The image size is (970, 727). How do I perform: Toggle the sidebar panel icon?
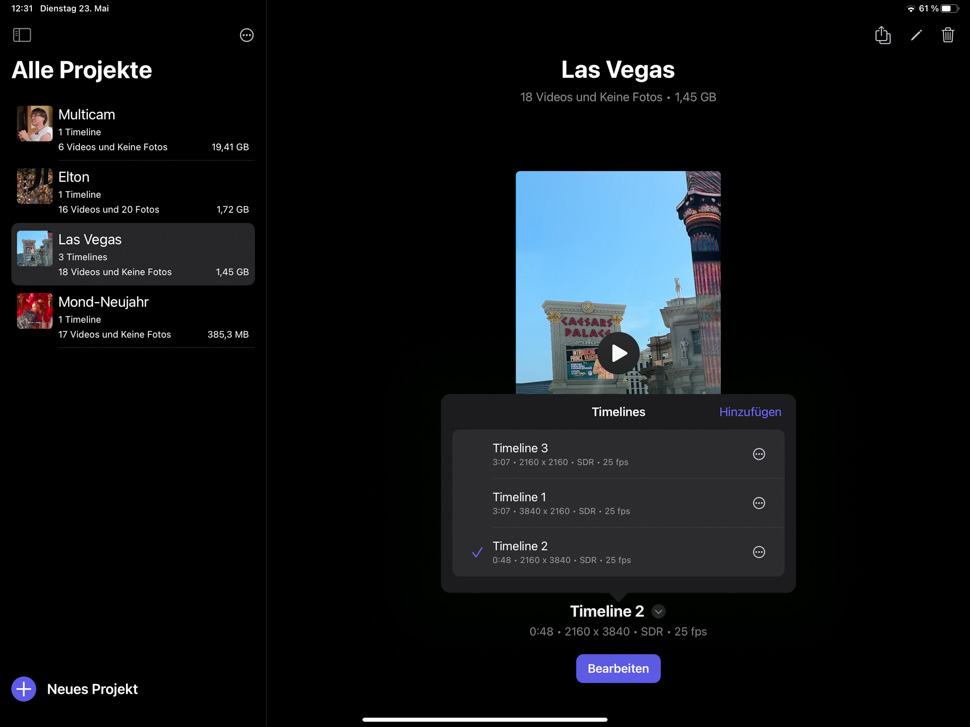(22, 35)
